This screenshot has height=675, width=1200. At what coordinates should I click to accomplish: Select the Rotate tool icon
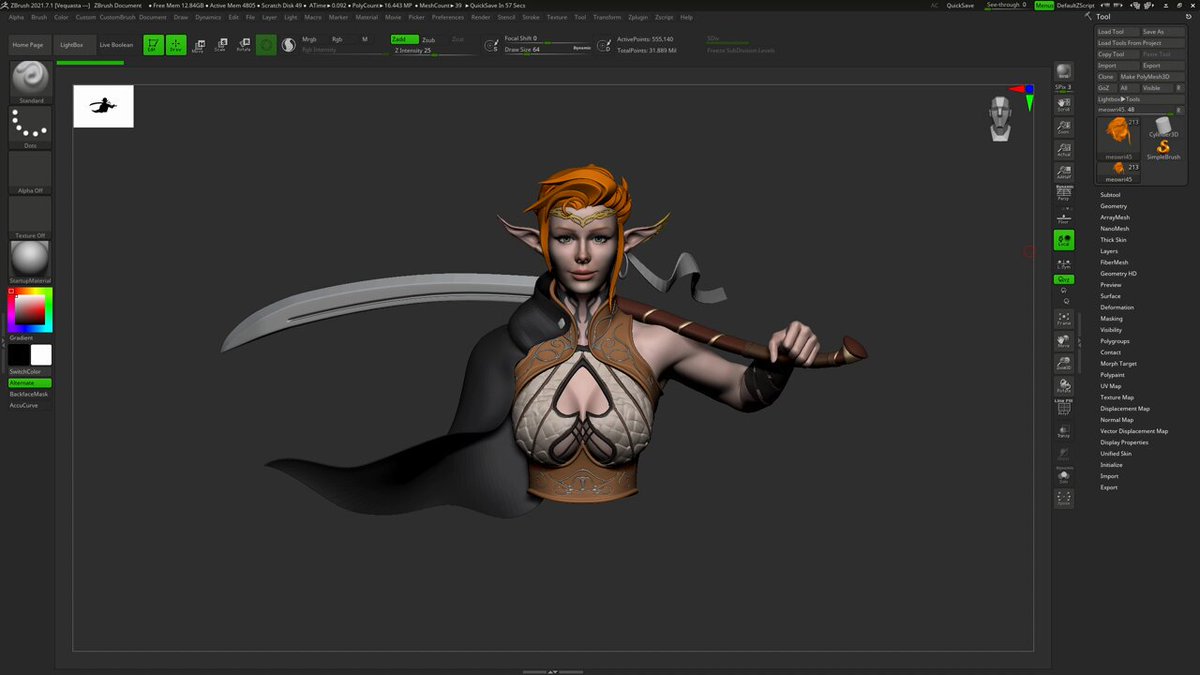(x=243, y=45)
